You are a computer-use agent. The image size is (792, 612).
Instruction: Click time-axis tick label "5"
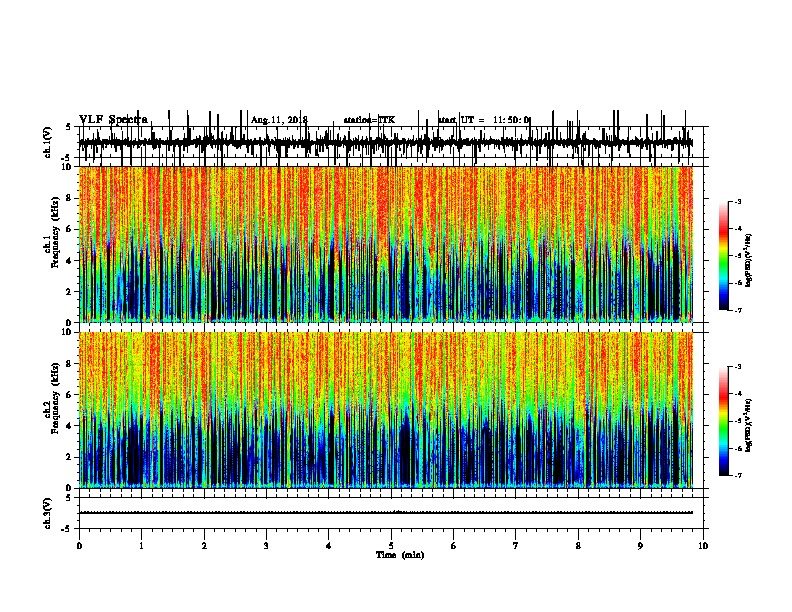tap(391, 546)
